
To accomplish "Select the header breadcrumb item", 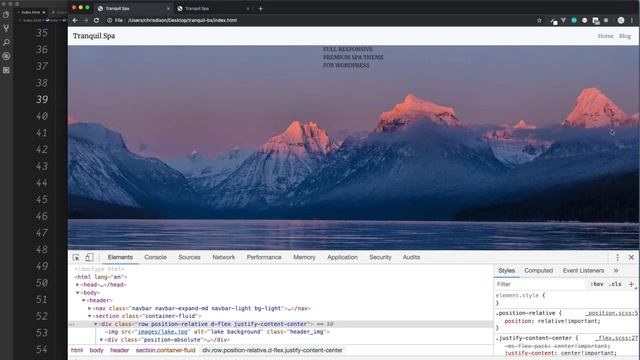I will (x=120, y=350).
